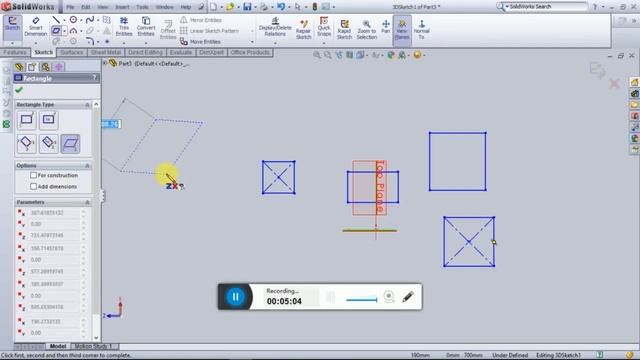Open Spline tool dropdown arrow
This screenshot has width=640, height=360.
click(x=98, y=20)
